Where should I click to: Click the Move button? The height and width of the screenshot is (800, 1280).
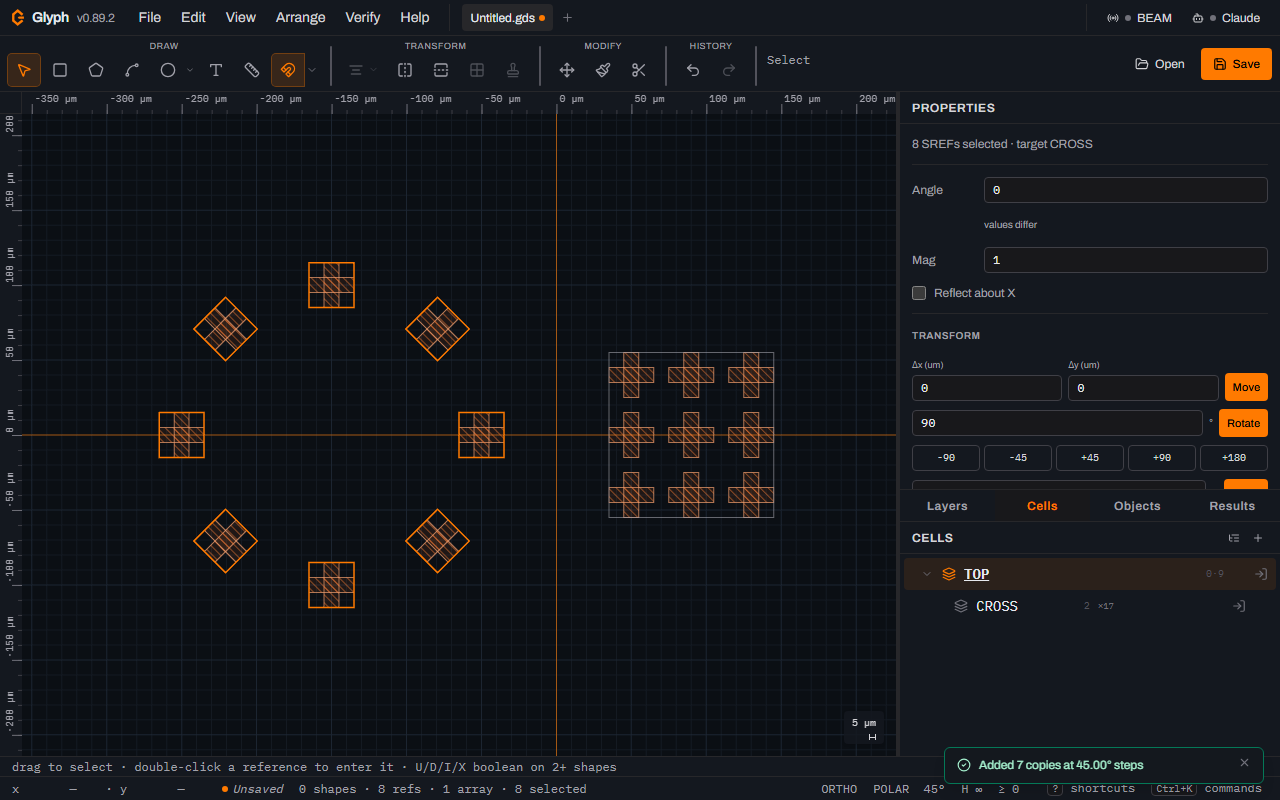tap(1246, 387)
